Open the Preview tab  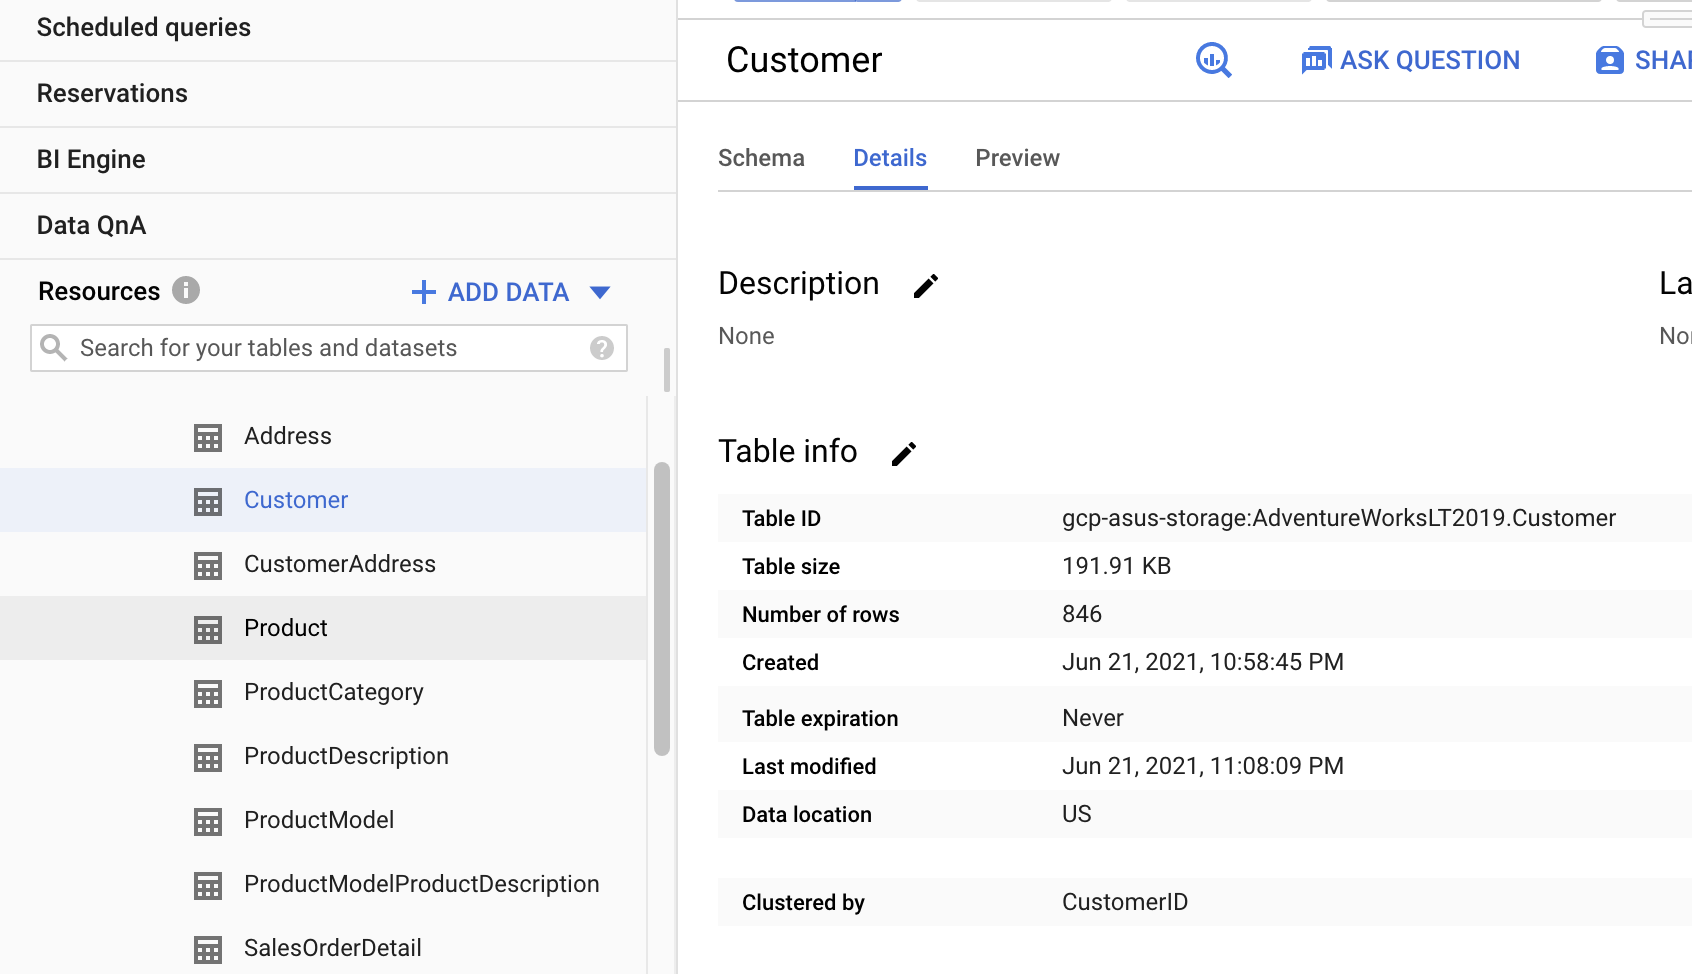coord(1017,158)
